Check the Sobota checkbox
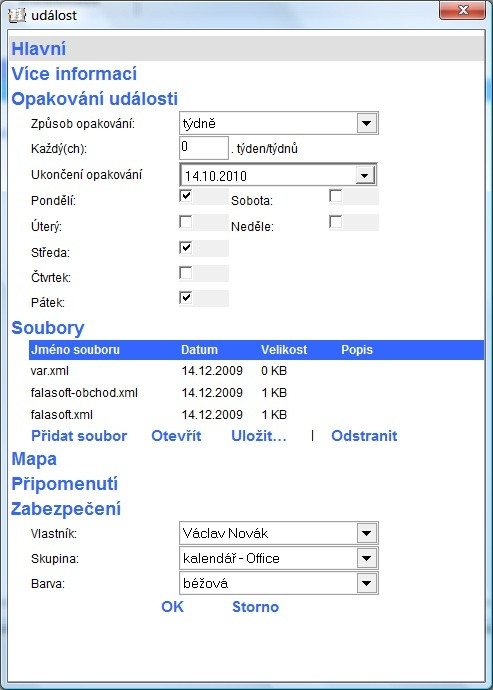Image resolution: width=493 pixels, height=690 pixels. [336, 196]
